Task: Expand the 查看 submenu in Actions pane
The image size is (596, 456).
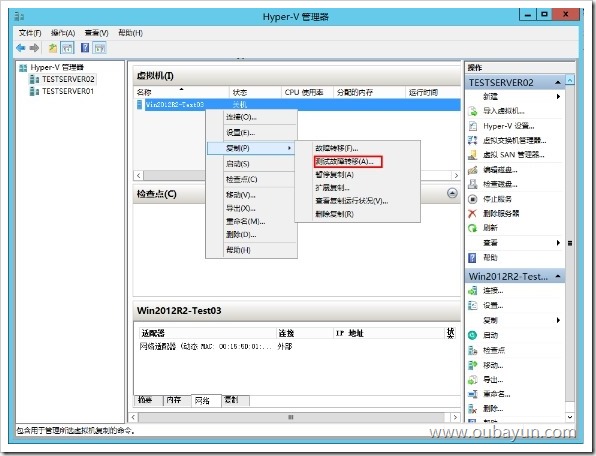Action: pos(558,243)
